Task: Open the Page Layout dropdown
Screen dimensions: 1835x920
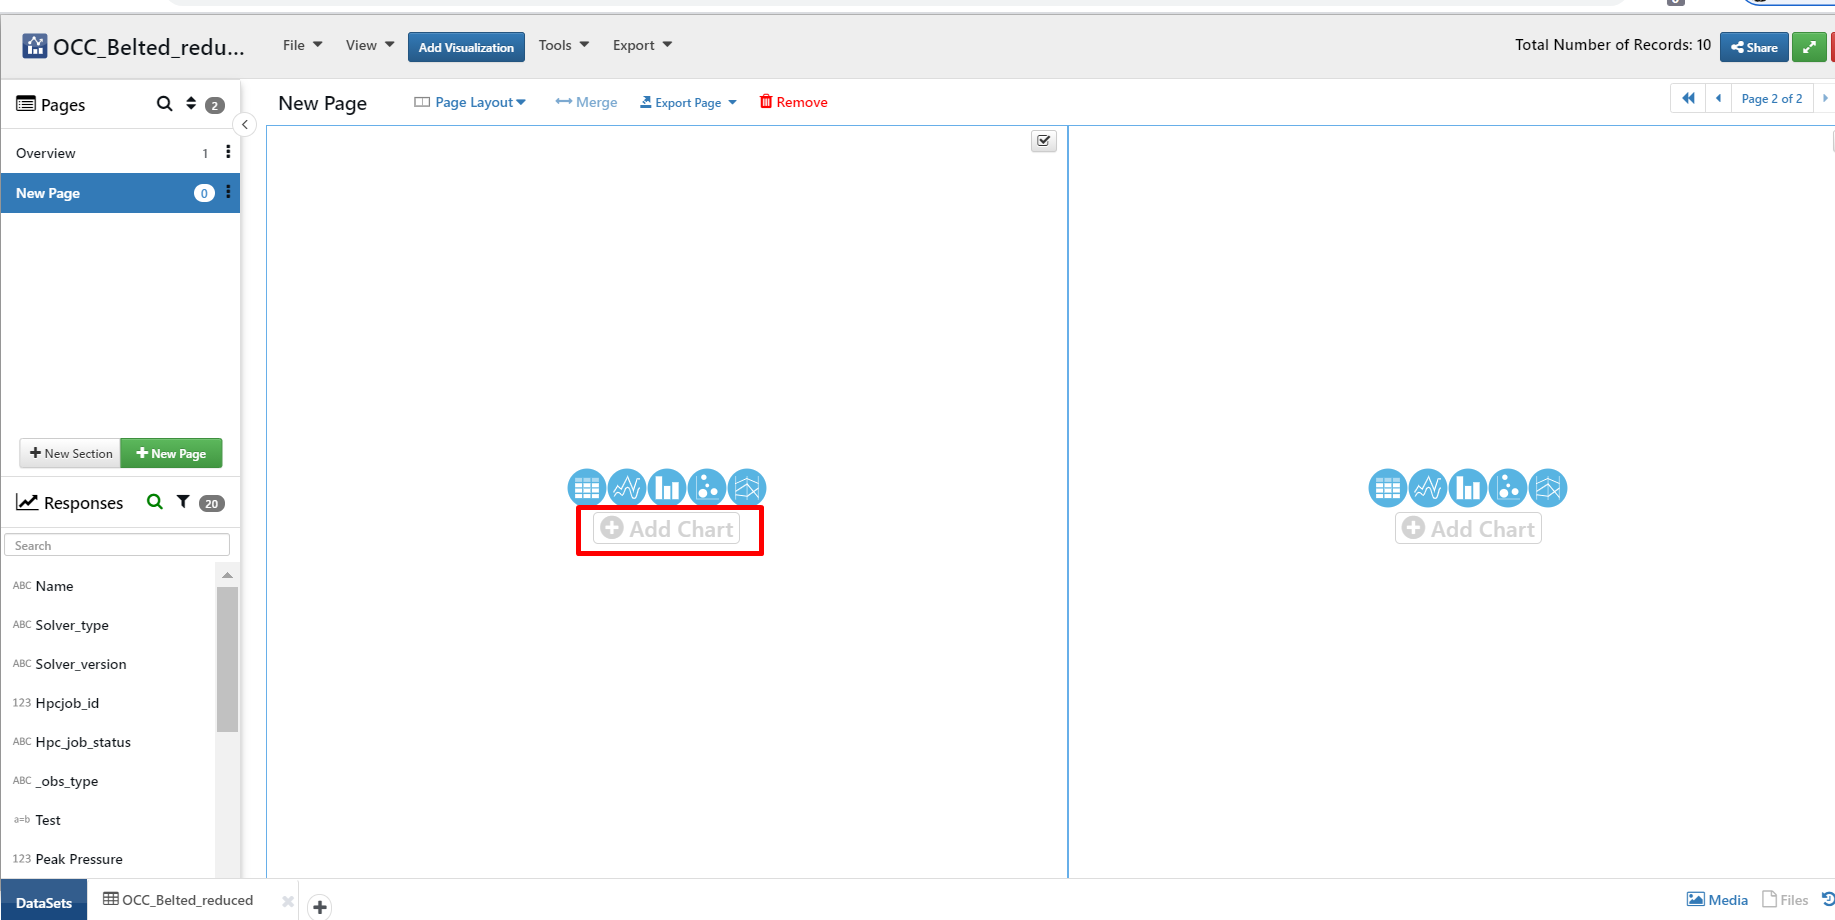Action: tap(470, 102)
